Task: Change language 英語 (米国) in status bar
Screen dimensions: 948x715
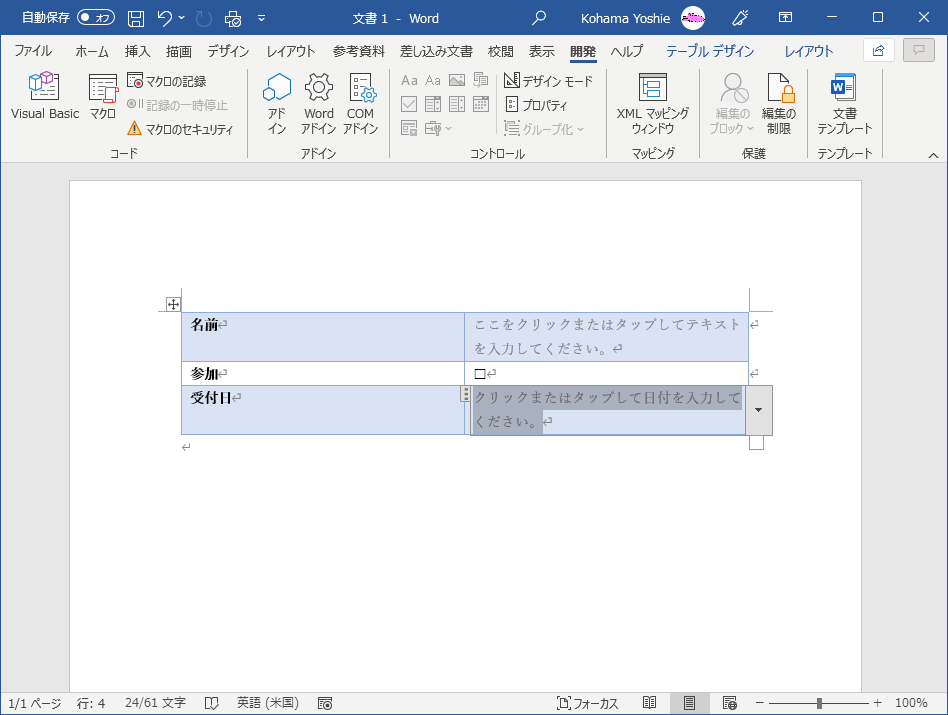Action: (x=268, y=703)
